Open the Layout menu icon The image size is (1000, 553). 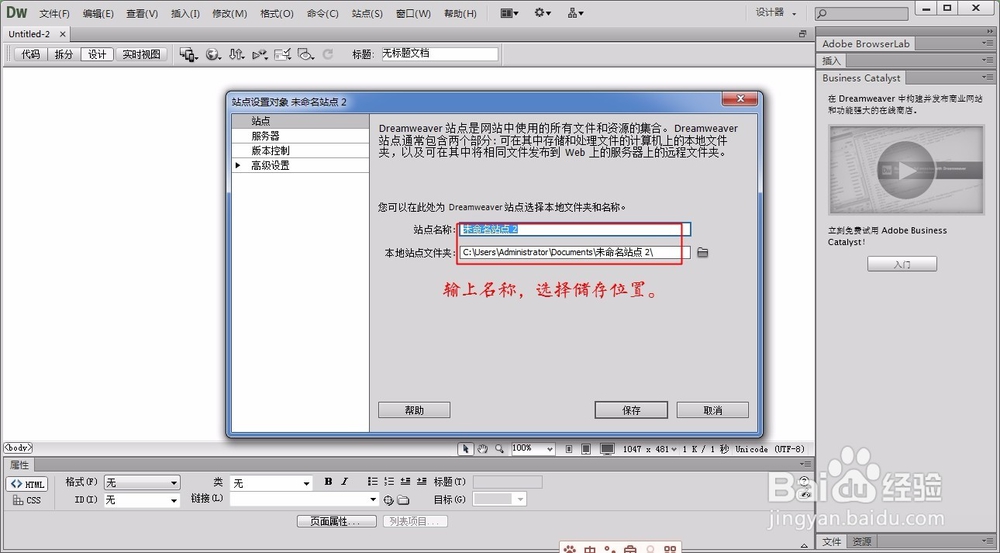[509, 13]
